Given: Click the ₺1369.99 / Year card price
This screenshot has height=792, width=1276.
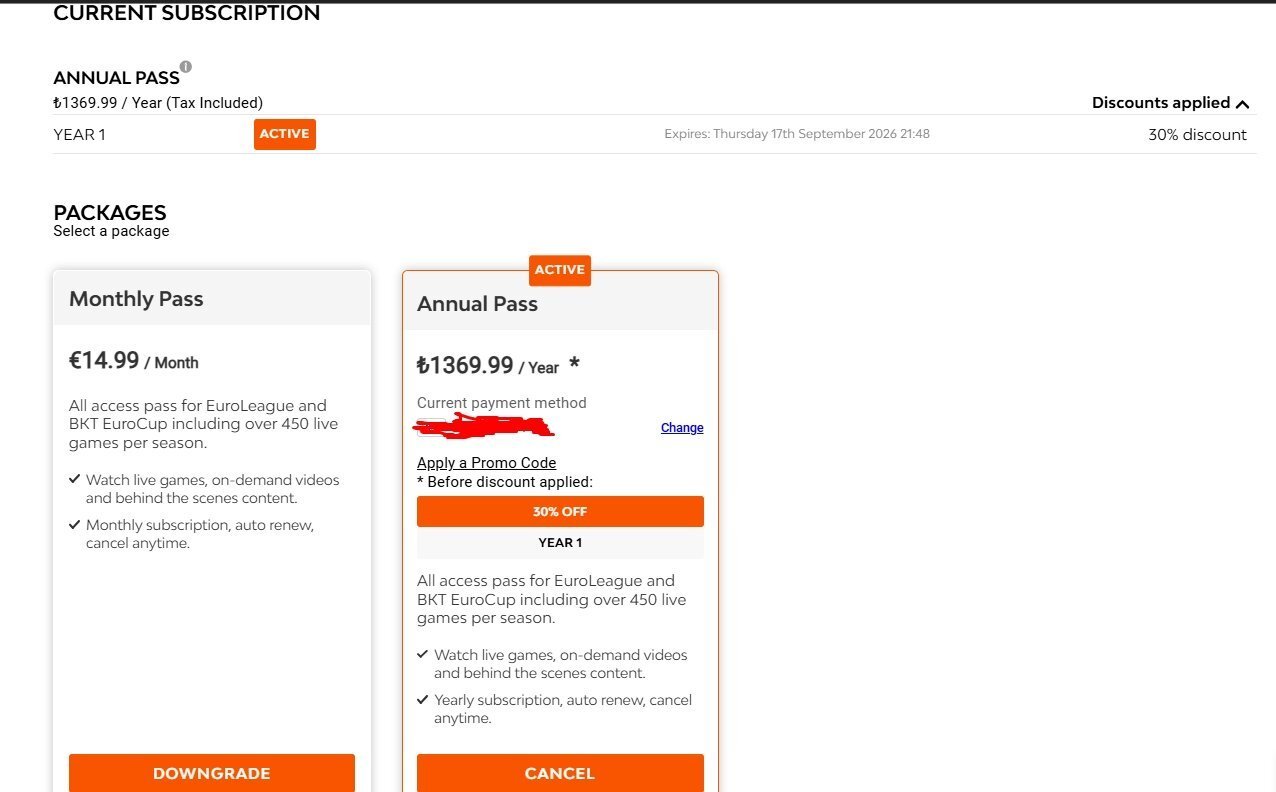Looking at the screenshot, I should (488, 366).
